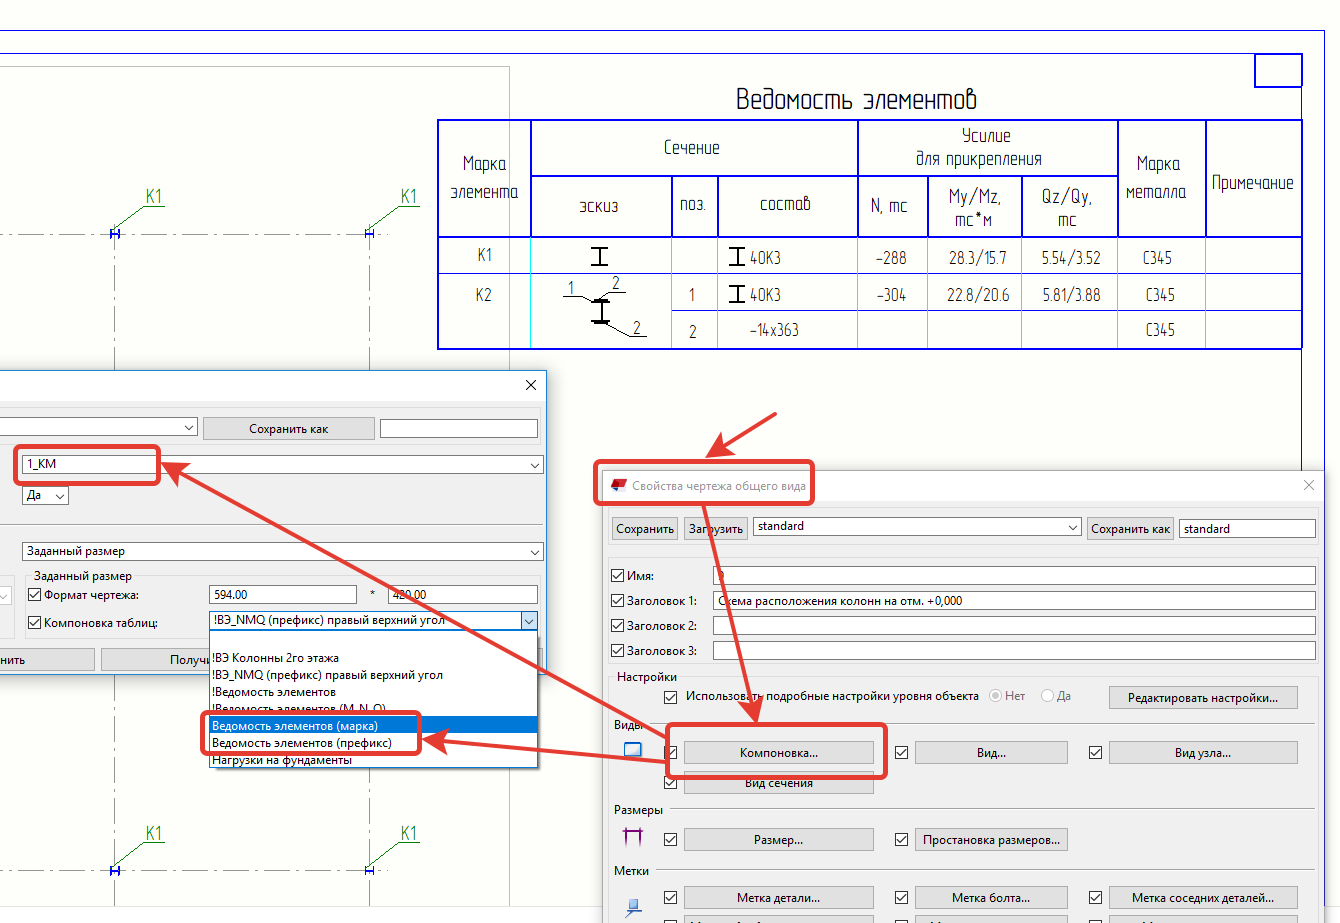1340x923 pixels.
Task: Click the Tekla logo in dialog title
Action: click(619, 485)
